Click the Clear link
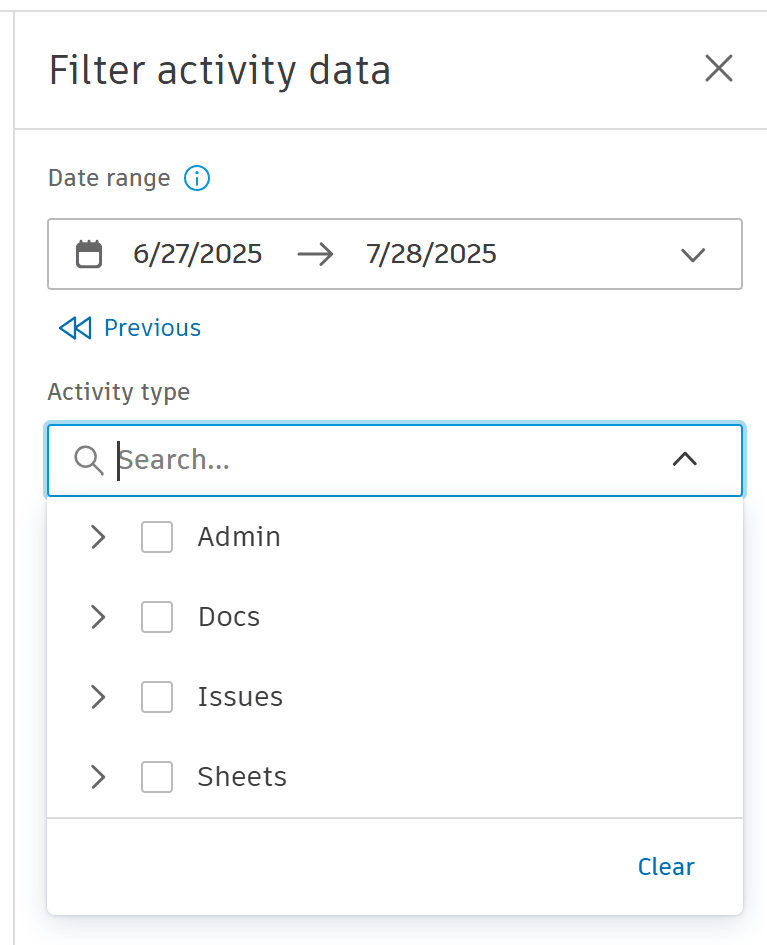The image size is (767, 945). coord(666,867)
